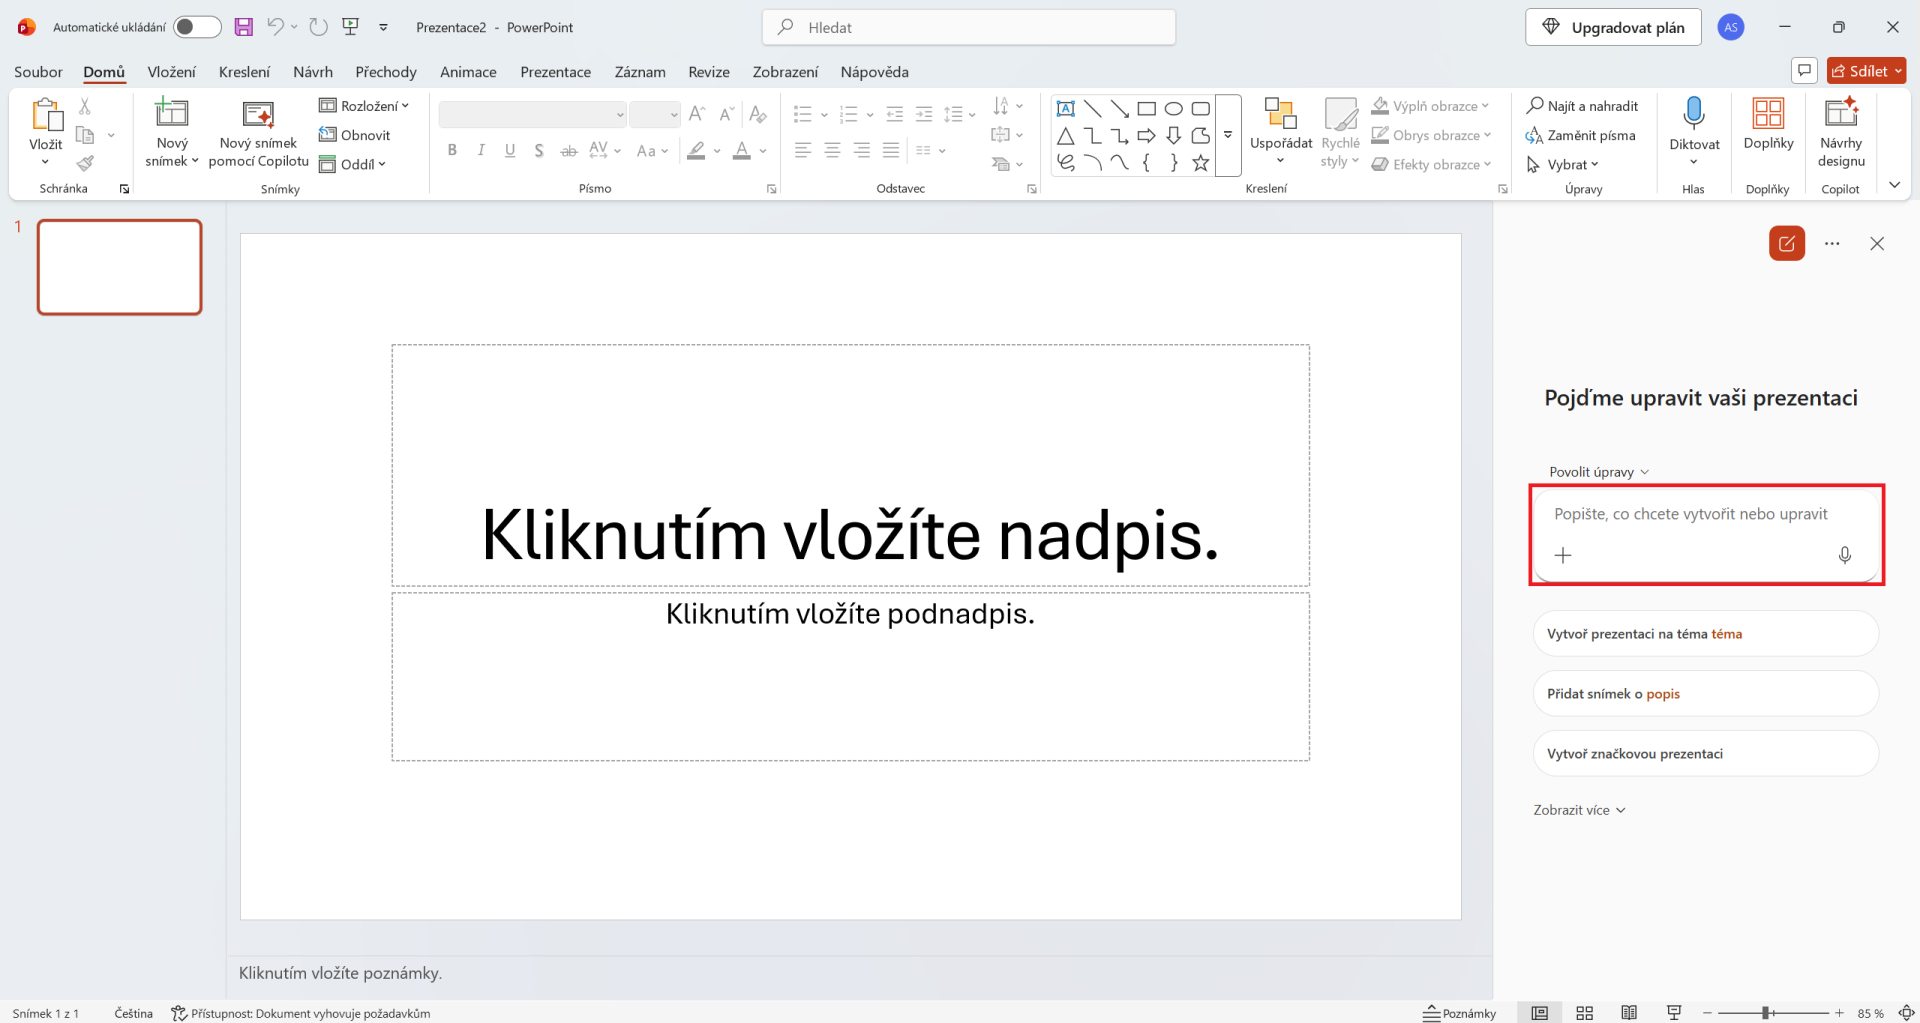Open font color A swatch button
This screenshot has height=1023, width=1920.
[x=741, y=151]
